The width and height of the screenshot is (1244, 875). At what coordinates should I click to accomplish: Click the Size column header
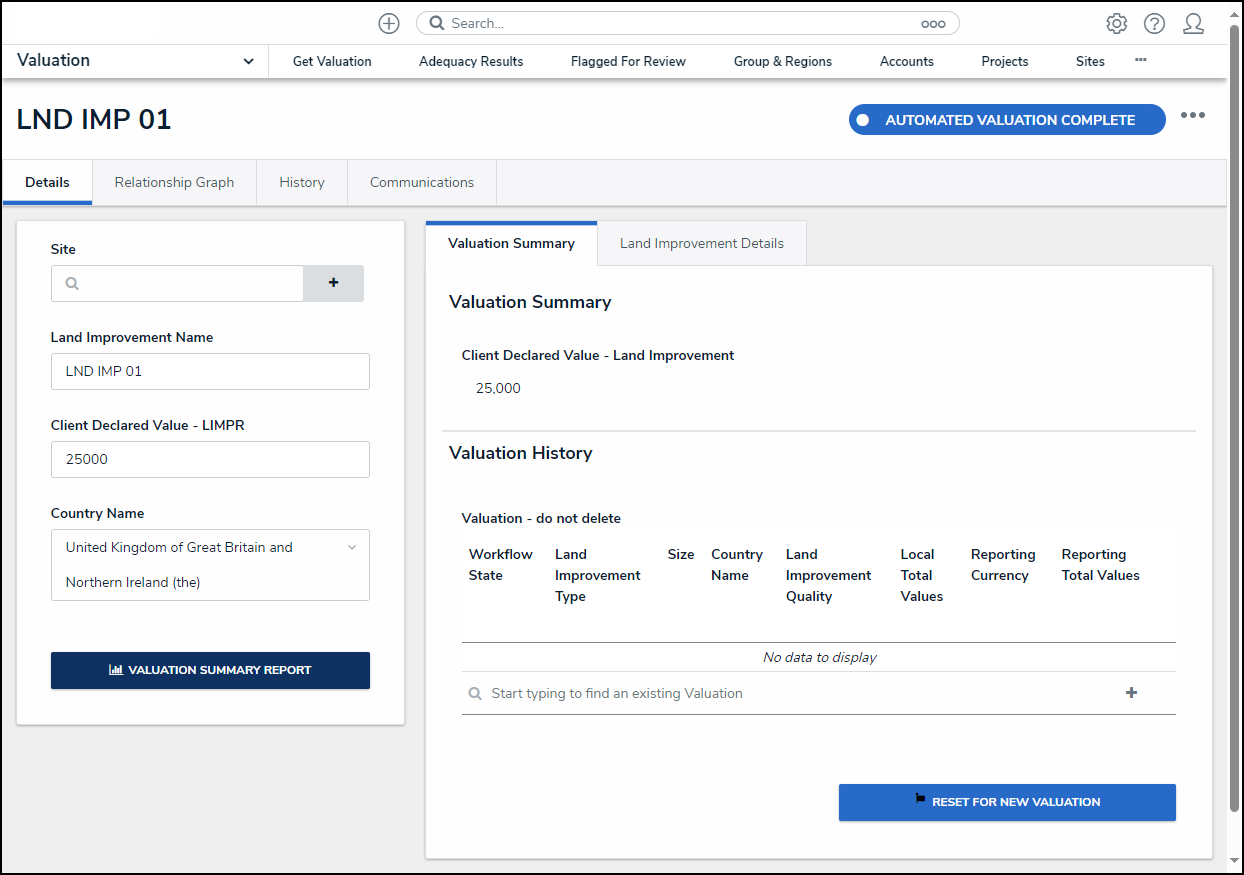click(681, 554)
